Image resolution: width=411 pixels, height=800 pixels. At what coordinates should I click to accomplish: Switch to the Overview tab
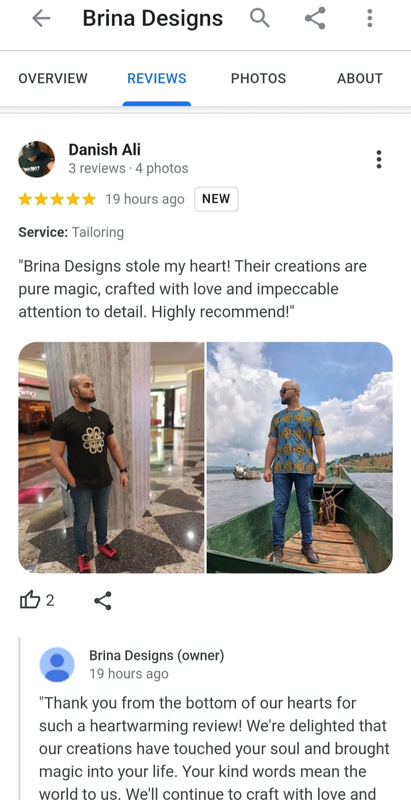[x=53, y=79]
